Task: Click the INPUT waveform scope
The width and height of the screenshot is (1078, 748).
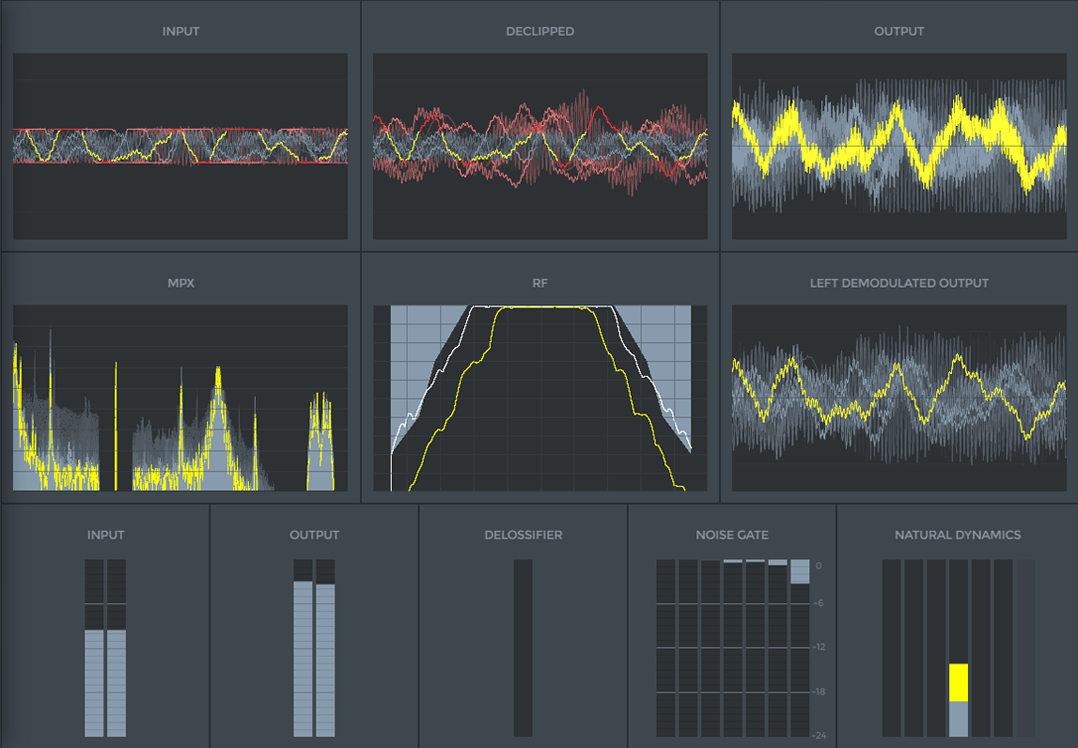Action: [180, 146]
